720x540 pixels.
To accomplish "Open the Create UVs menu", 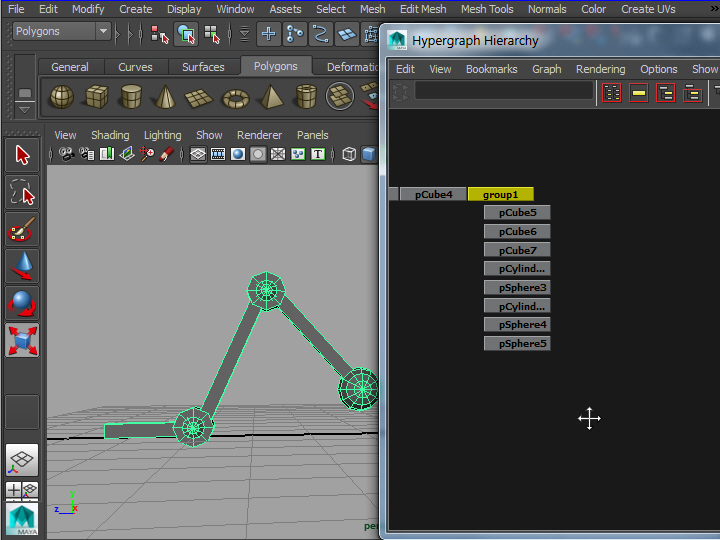I will (x=648, y=9).
